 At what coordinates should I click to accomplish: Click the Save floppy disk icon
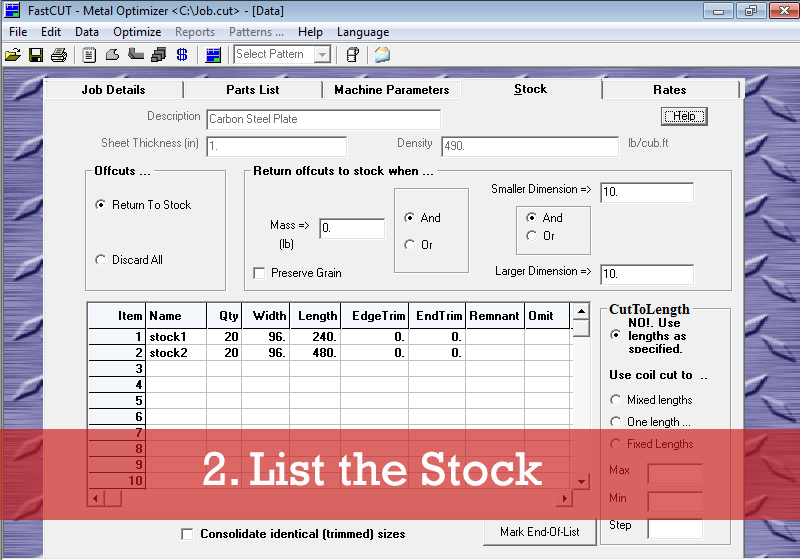[x=36, y=55]
